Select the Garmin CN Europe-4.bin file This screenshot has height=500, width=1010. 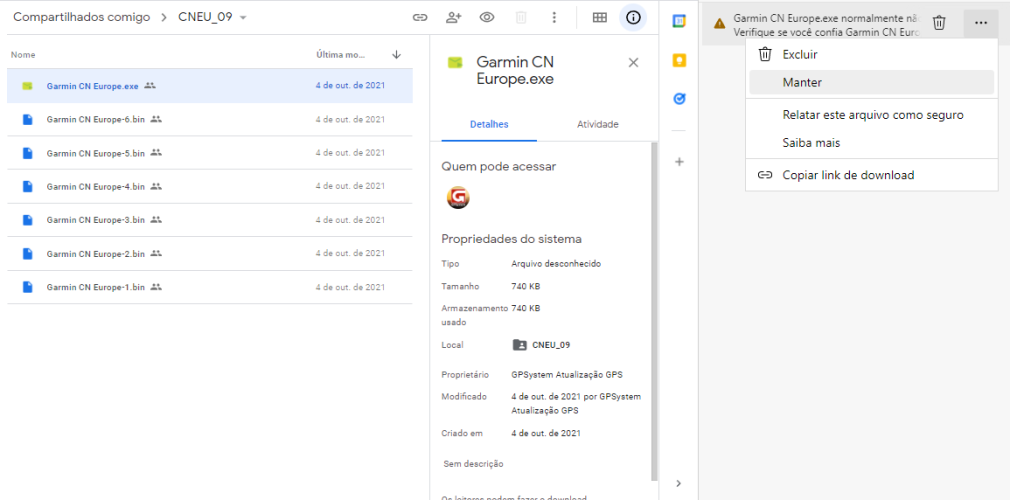tap(210, 186)
